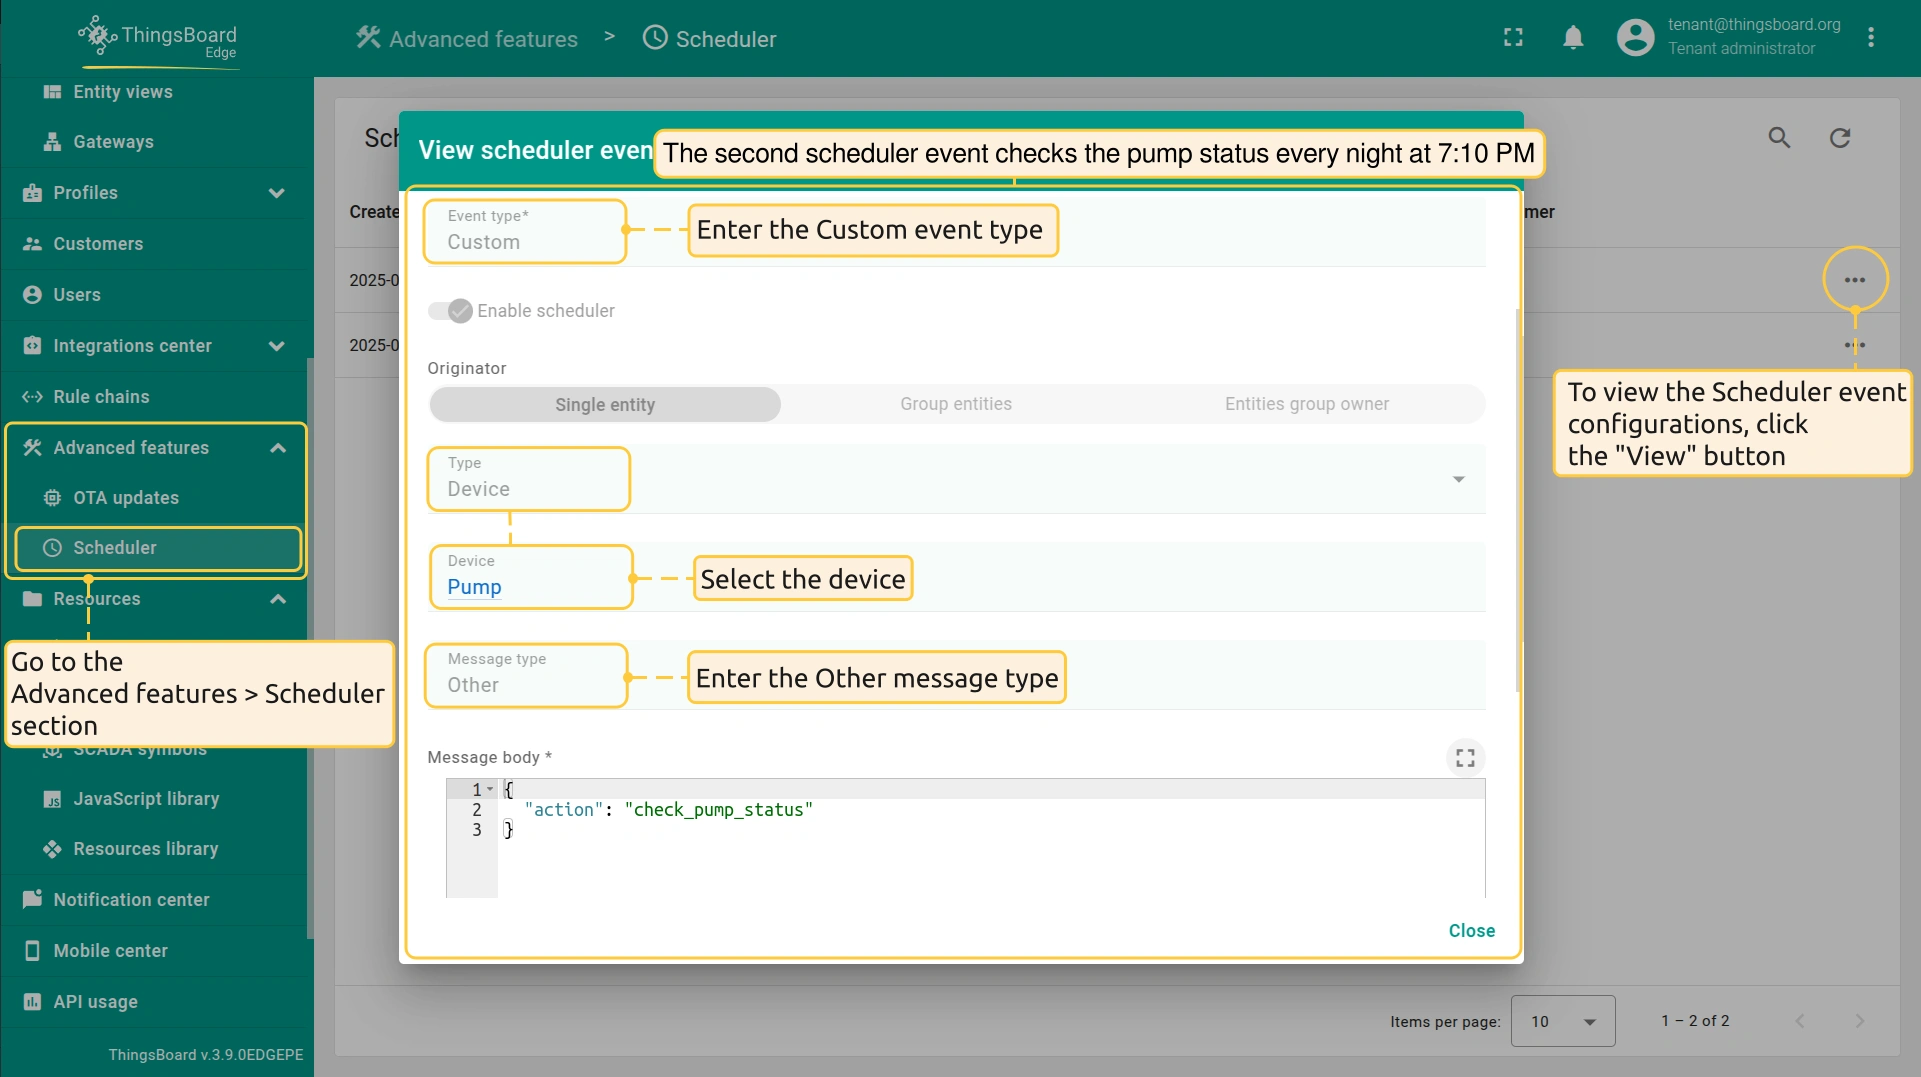
Task: Open the OTA updates menu item
Action: pyautogui.click(x=126, y=498)
